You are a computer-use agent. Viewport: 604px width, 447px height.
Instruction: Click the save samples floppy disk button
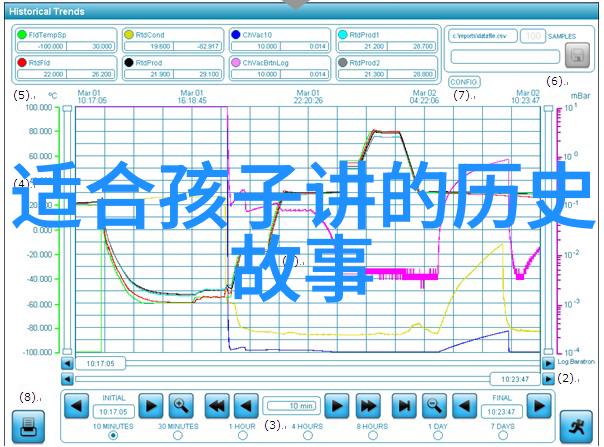(577, 55)
